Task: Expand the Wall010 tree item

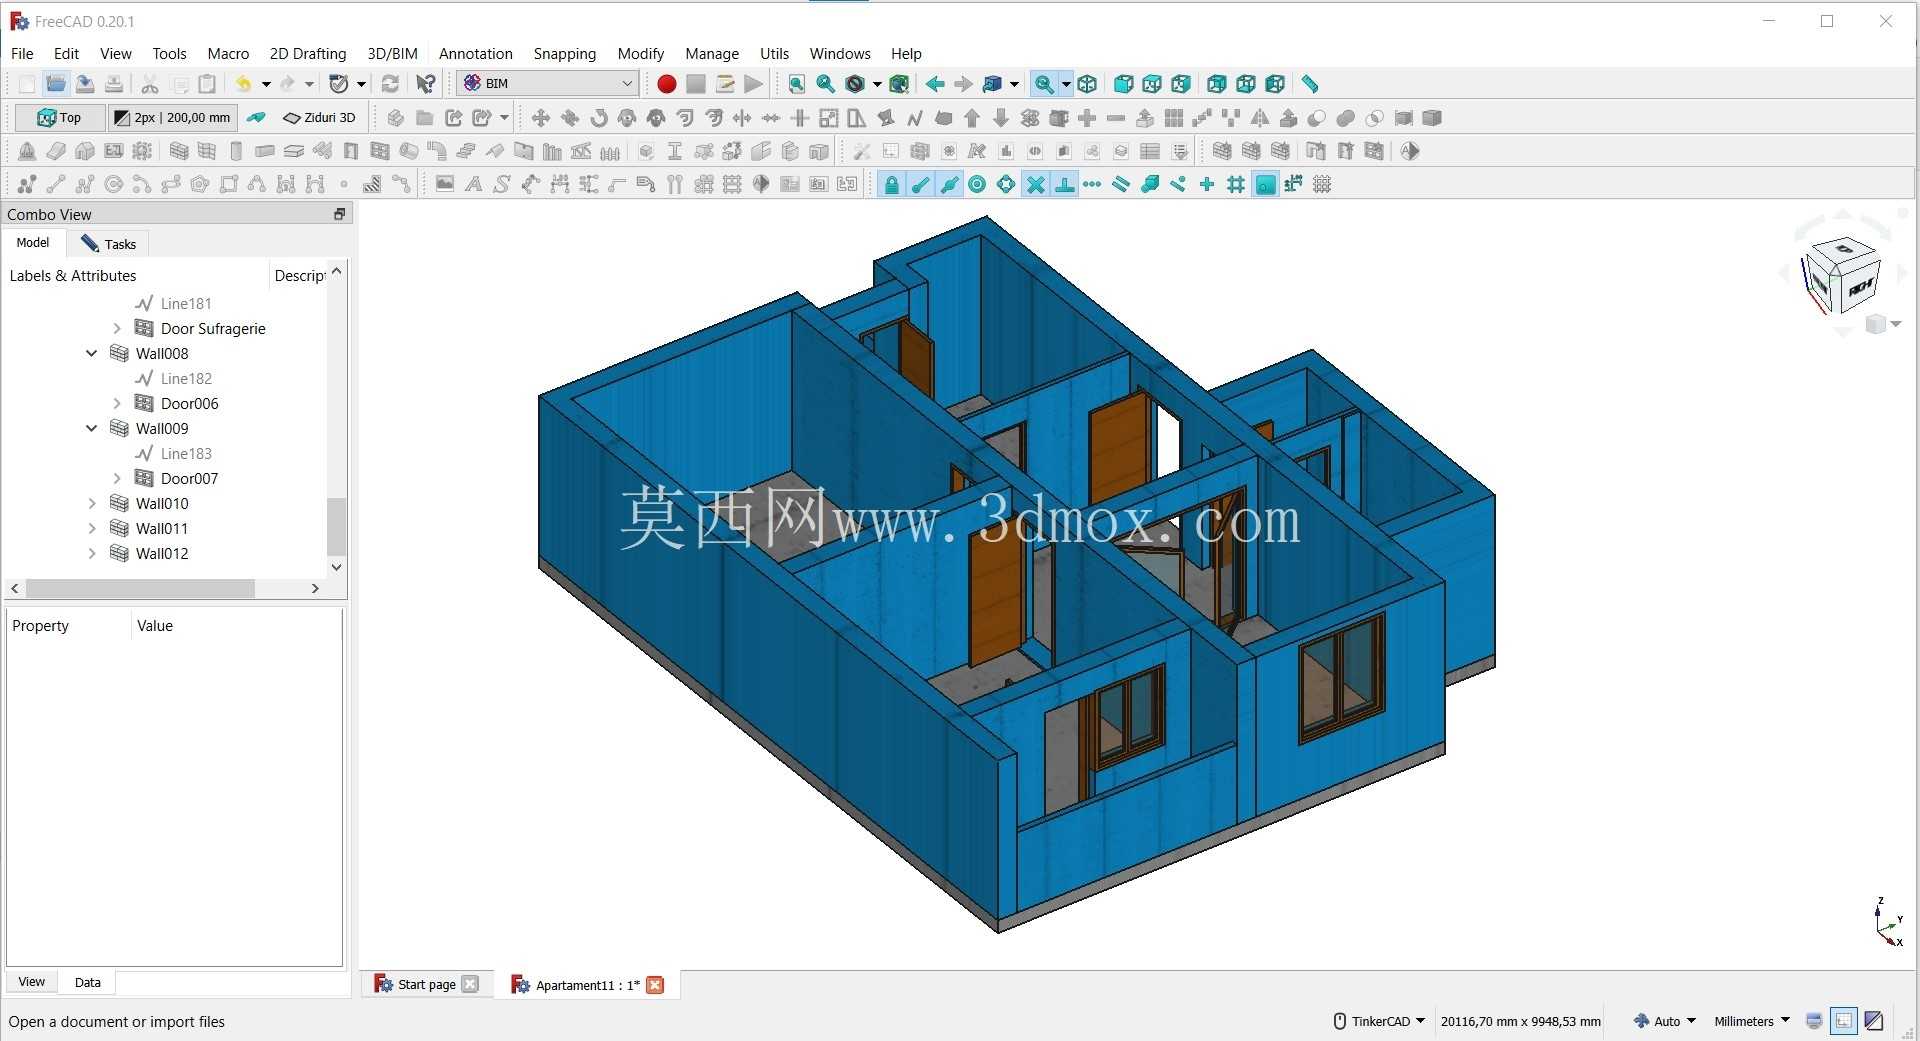Action: tap(92, 503)
